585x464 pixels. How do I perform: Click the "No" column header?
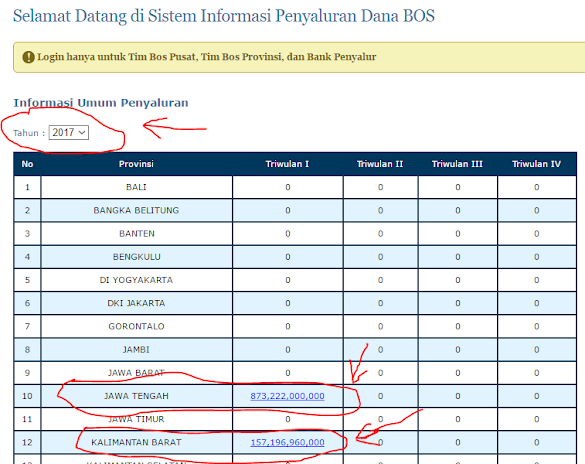pos(27,164)
